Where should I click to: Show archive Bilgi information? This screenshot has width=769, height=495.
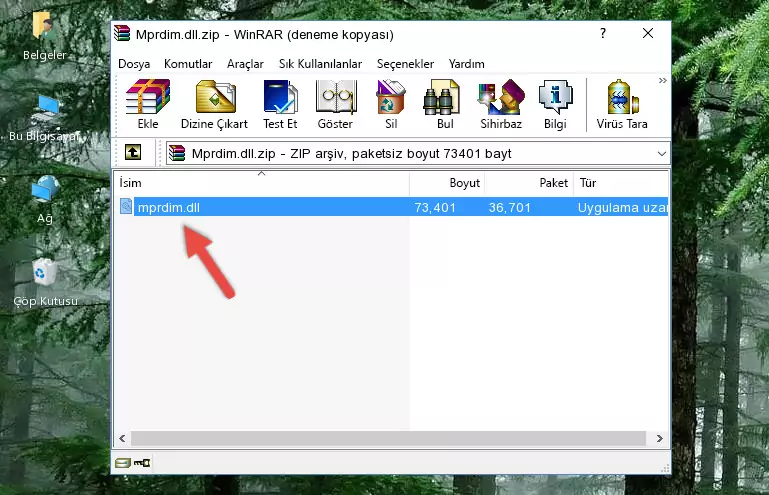click(555, 104)
